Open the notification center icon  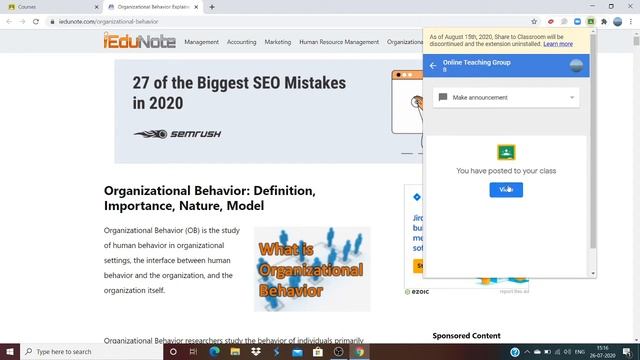(x=627, y=351)
